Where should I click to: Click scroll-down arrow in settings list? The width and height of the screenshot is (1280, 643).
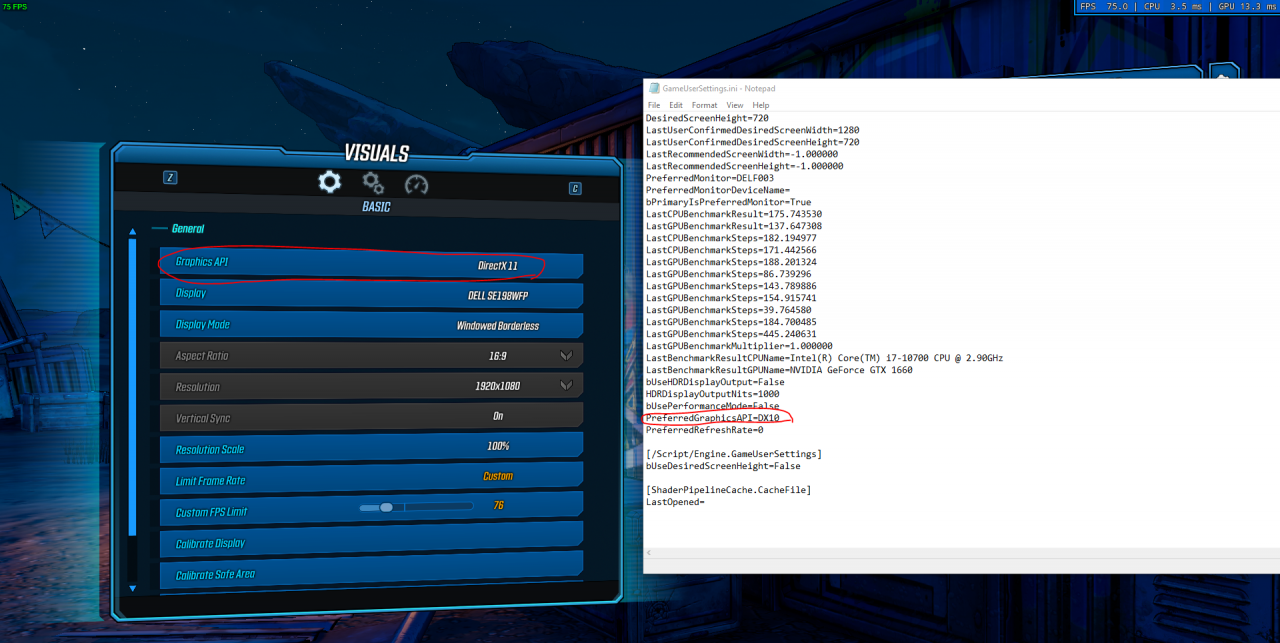[132, 588]
